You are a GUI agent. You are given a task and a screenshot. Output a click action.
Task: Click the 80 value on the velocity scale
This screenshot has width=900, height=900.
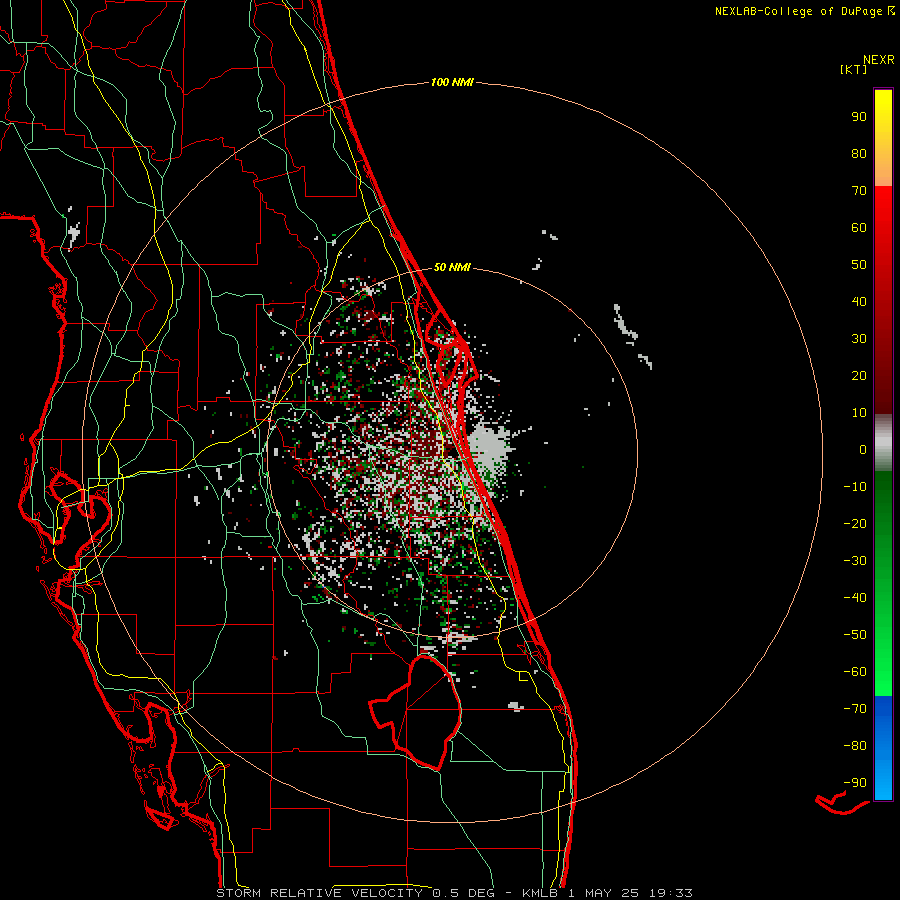tap(859, 153)
